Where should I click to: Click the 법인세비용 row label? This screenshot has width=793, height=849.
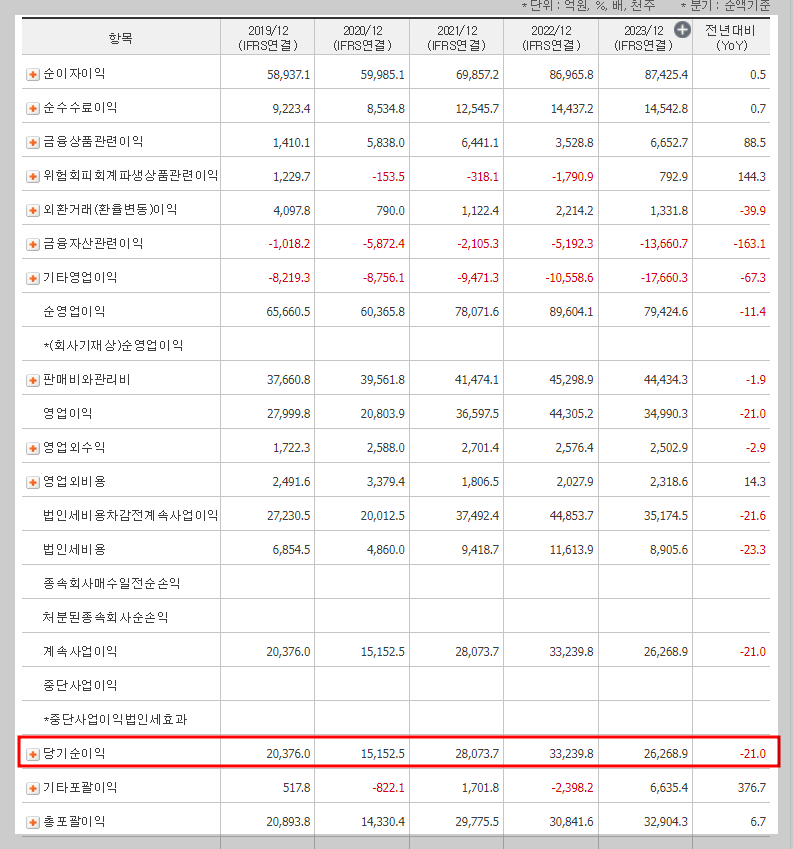point(74,549)
